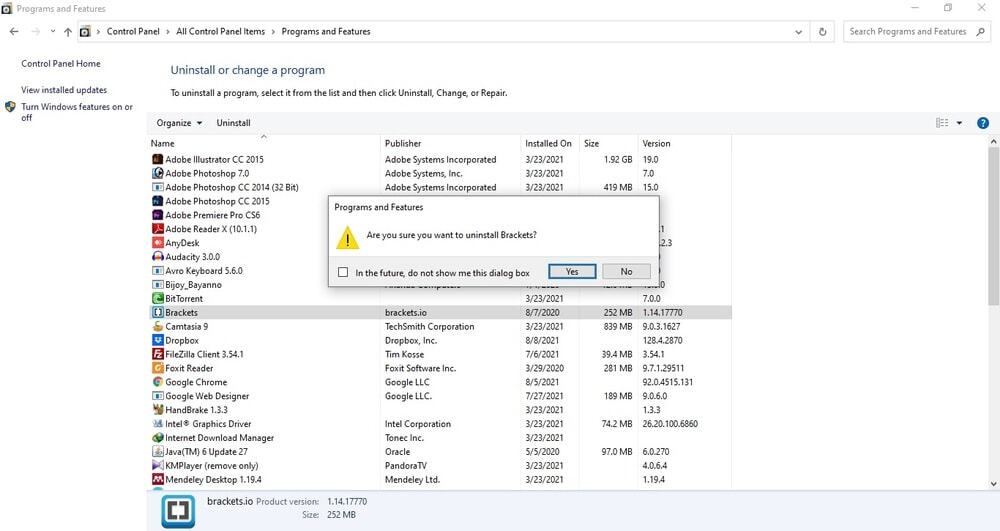Viewport: 1000px width, 531px height.
Task: Sort by the Publisher column header
Action: click(451, 143)
